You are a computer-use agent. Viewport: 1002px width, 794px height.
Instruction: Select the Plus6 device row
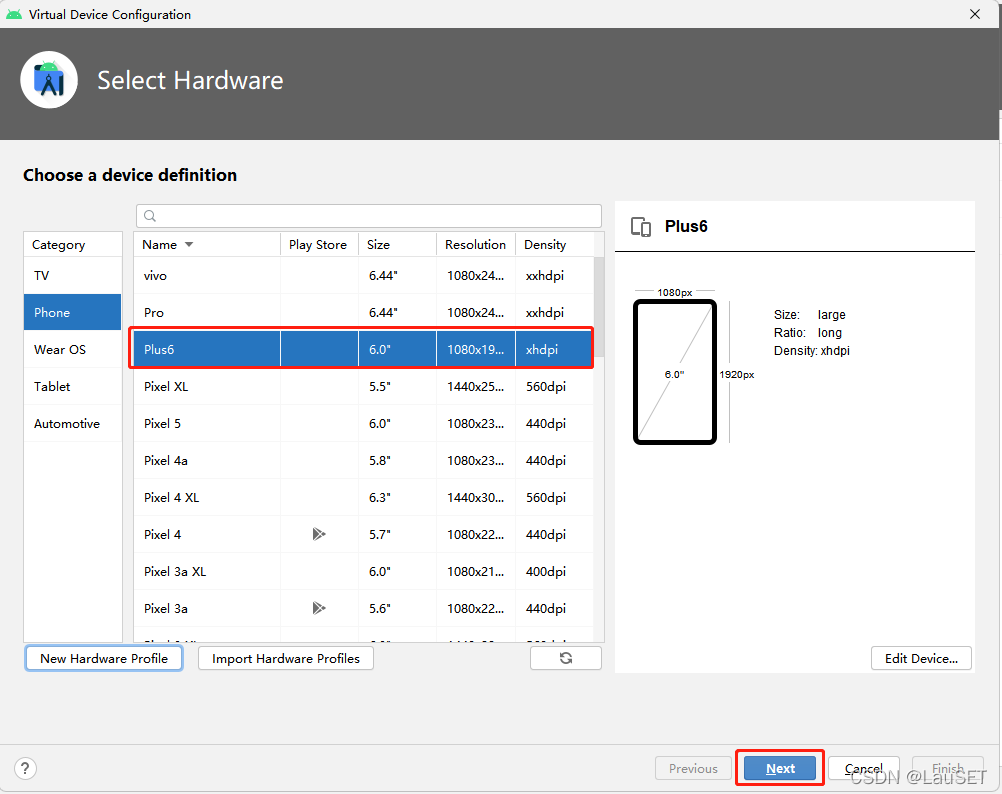(363, 349)
